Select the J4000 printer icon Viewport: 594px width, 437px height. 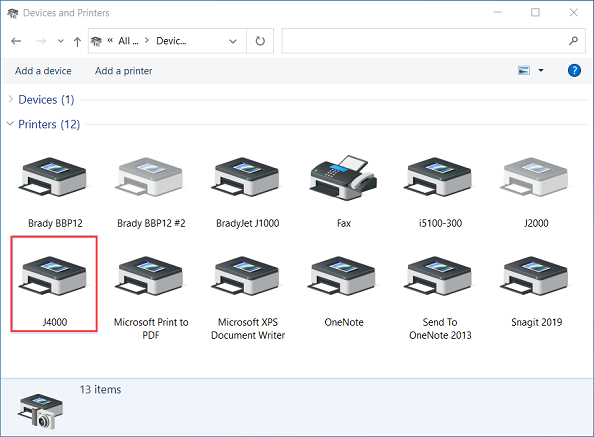(x=53, y=276)
